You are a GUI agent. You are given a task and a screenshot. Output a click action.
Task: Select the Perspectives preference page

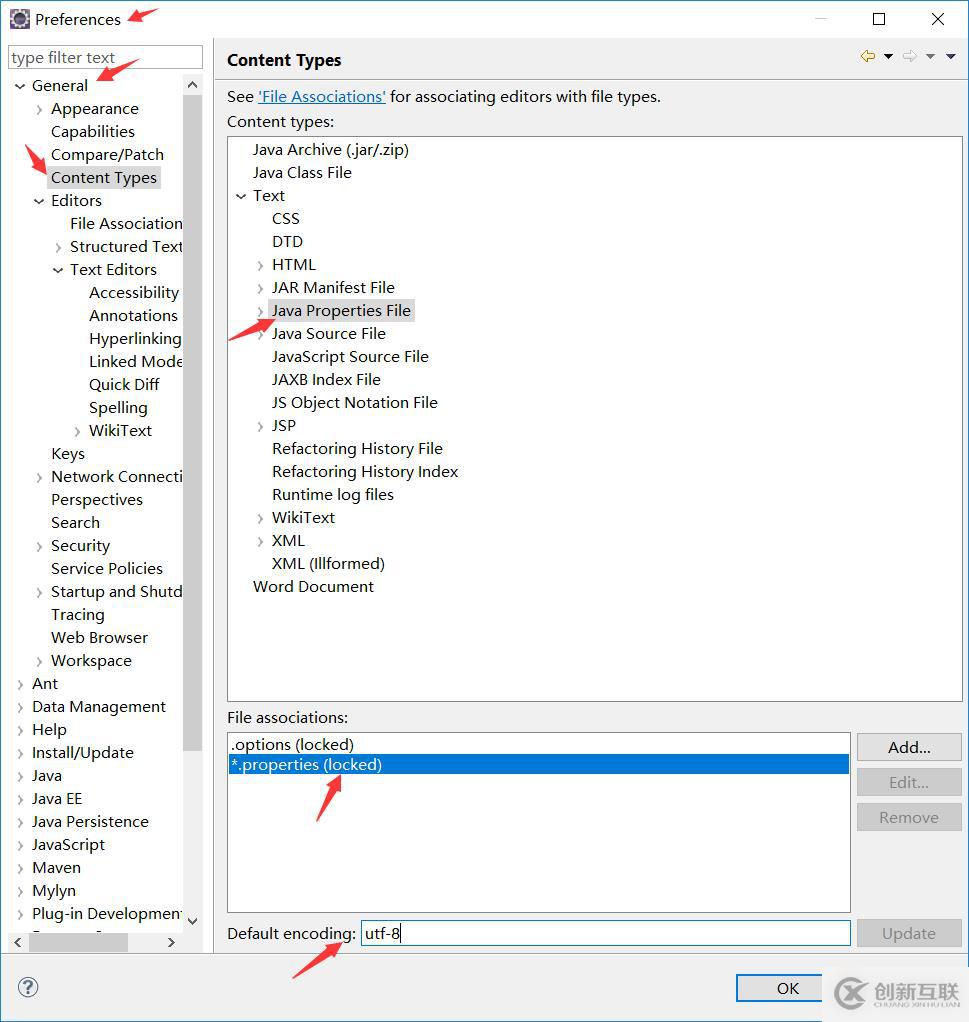pyautogui.click(x=96, y=500)
